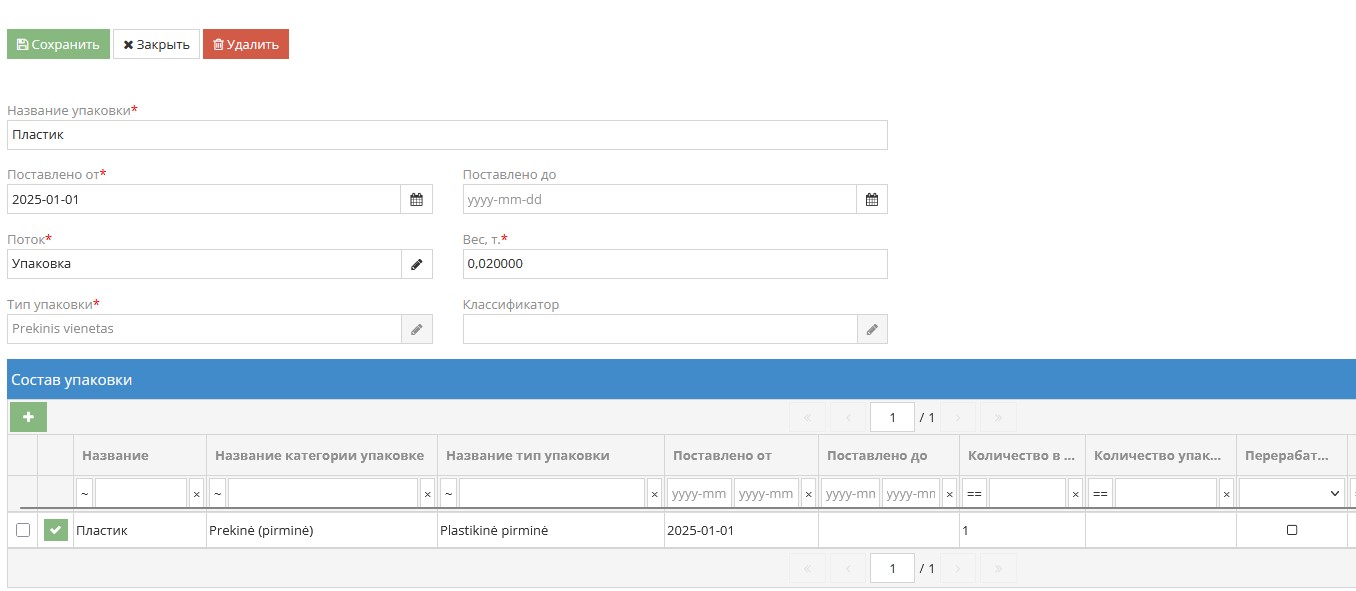Open the Классификатор picker via its pencil icon
The image size is (1356, 591).
pos(871,328)
